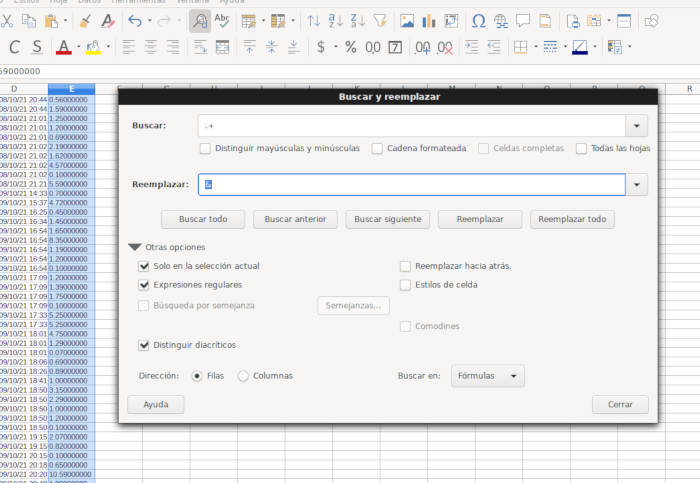Click the Cerrar button
The image size is (700, 483).
coord(620,404)
